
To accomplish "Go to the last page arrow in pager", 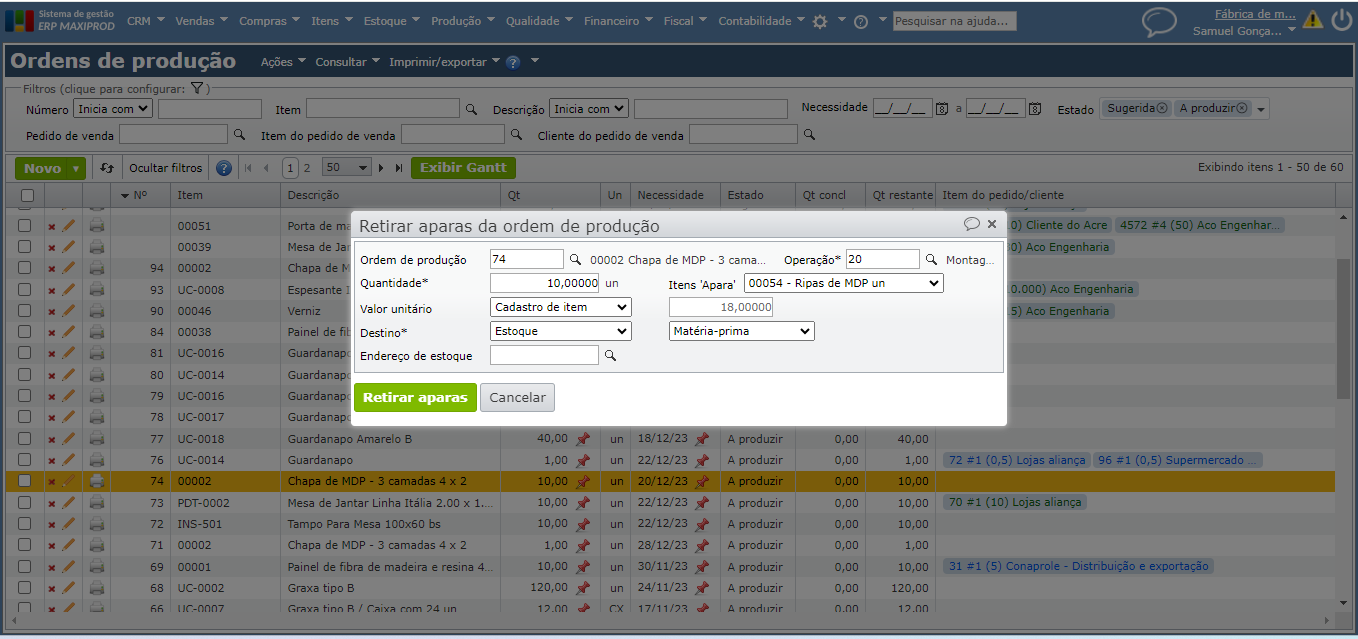I will (x=399, y=168).
